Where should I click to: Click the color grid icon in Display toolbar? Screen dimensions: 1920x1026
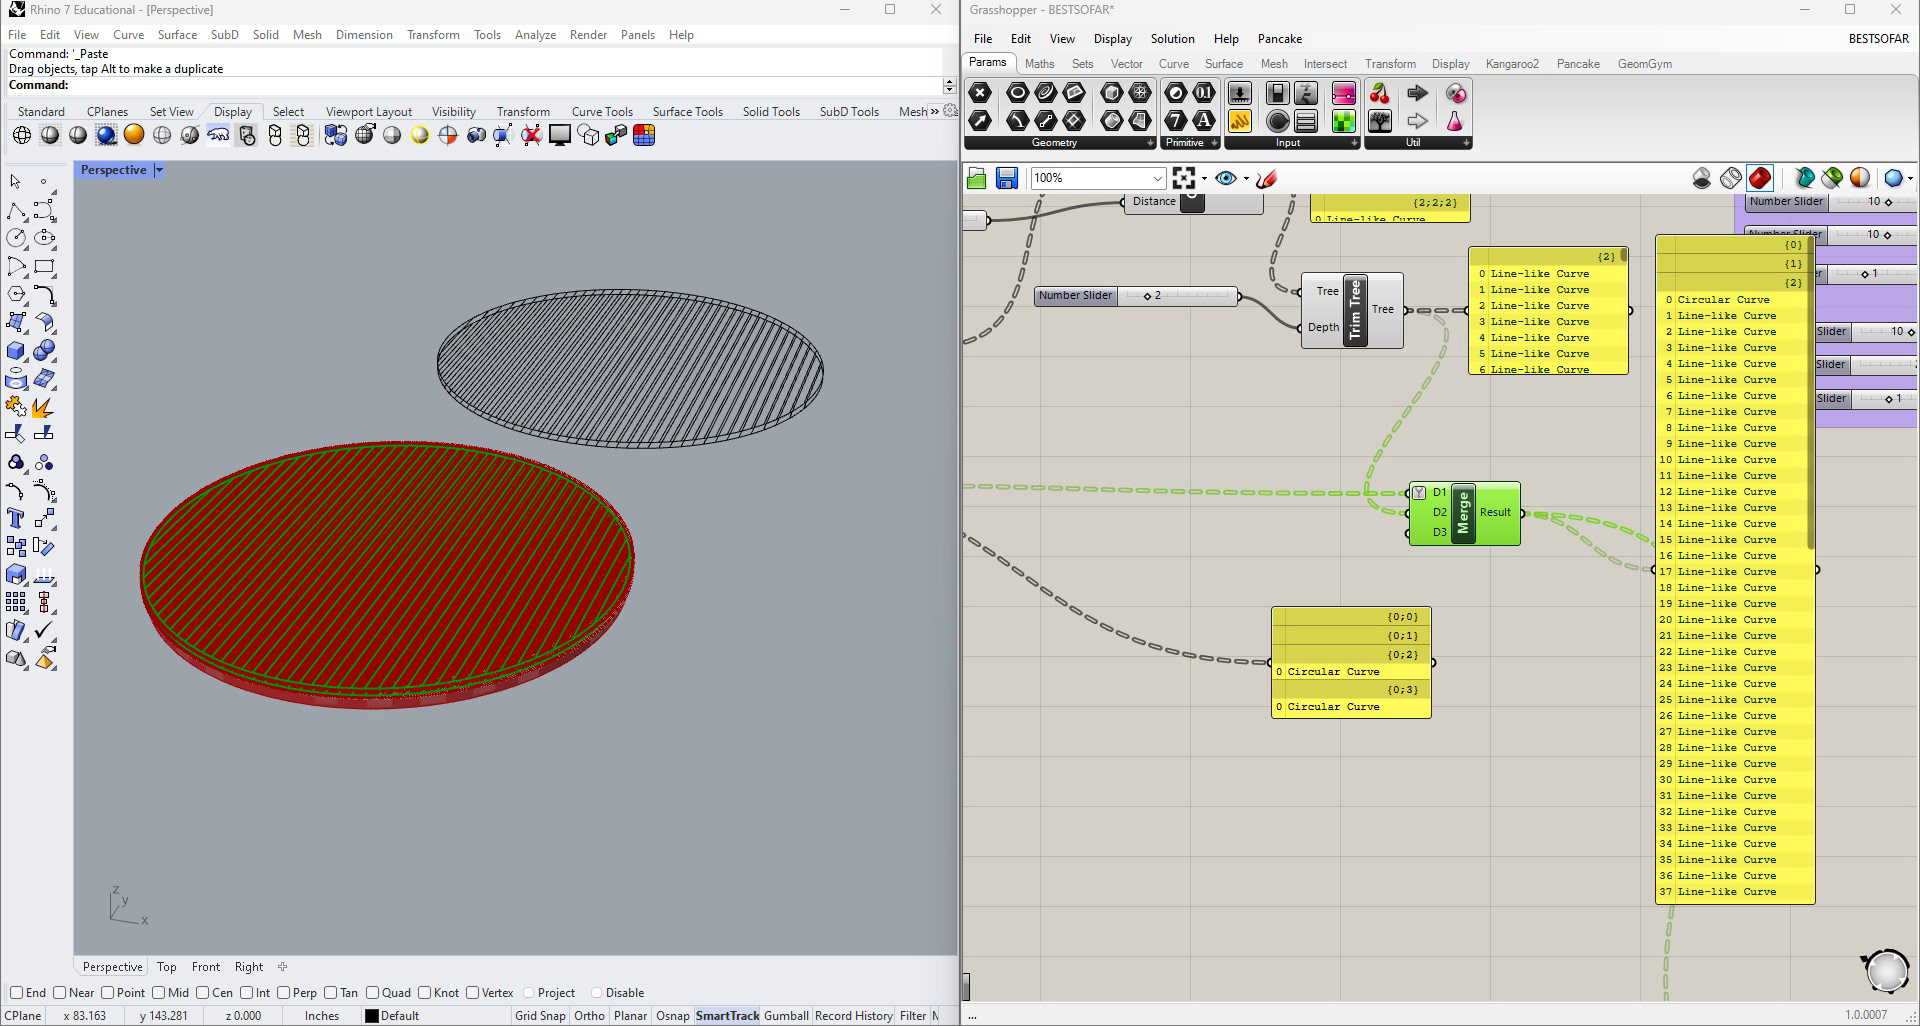point(644,135)
